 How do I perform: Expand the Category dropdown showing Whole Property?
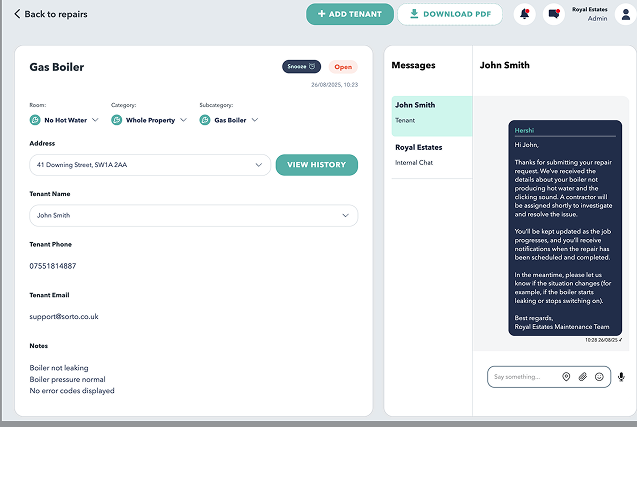(x=183, y=120)
